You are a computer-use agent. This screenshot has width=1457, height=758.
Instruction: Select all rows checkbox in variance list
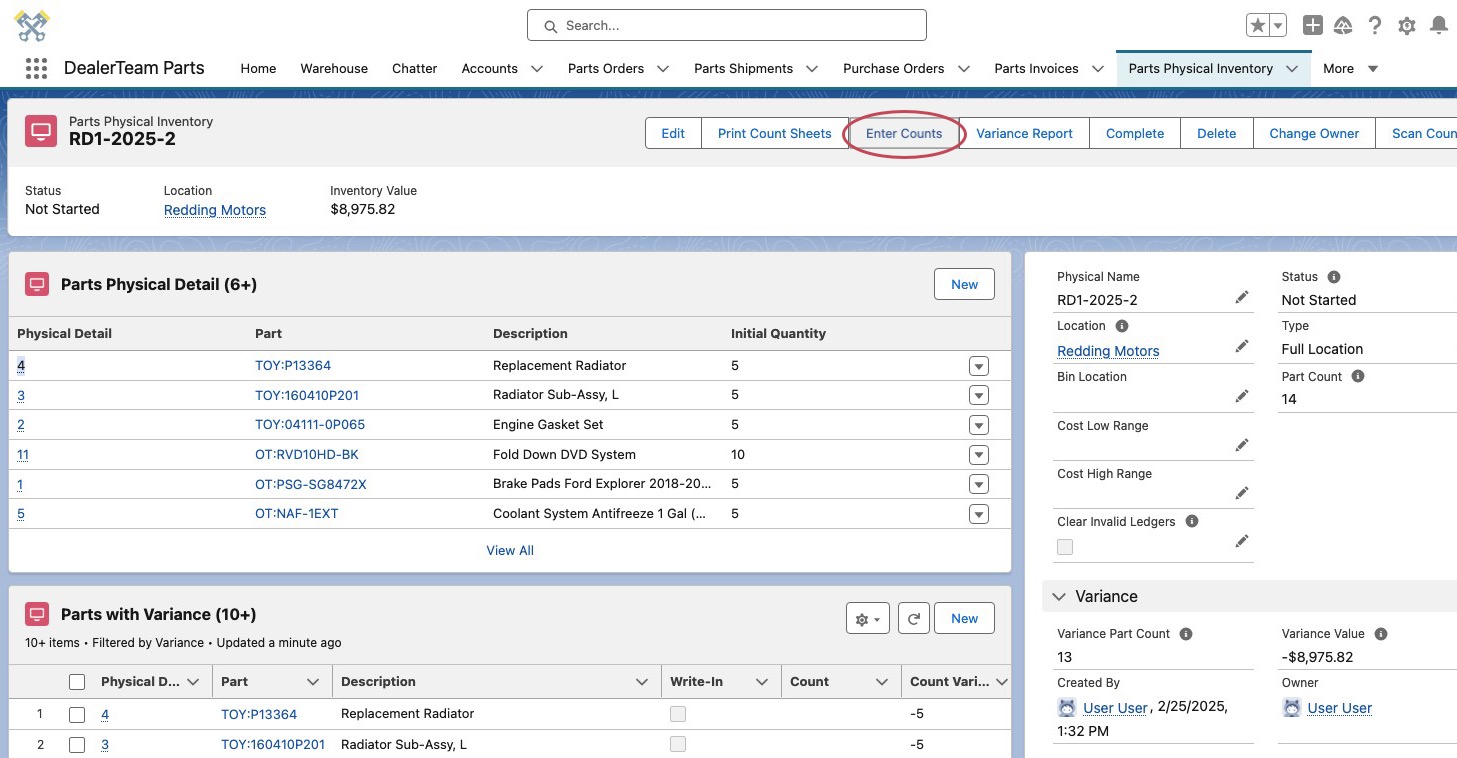pyautogui.click(x=77, y=682)
